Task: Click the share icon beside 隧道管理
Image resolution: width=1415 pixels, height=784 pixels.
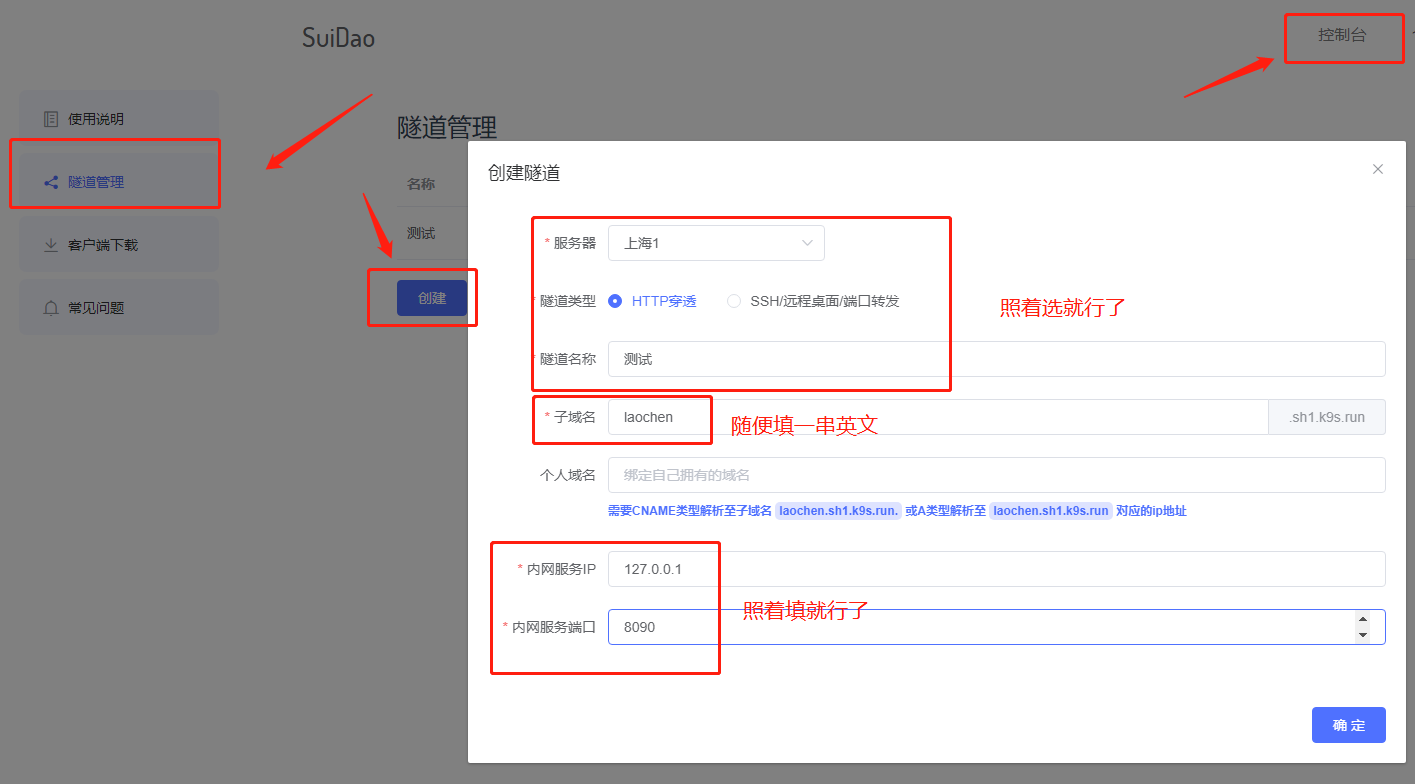Action: point(51,182)
